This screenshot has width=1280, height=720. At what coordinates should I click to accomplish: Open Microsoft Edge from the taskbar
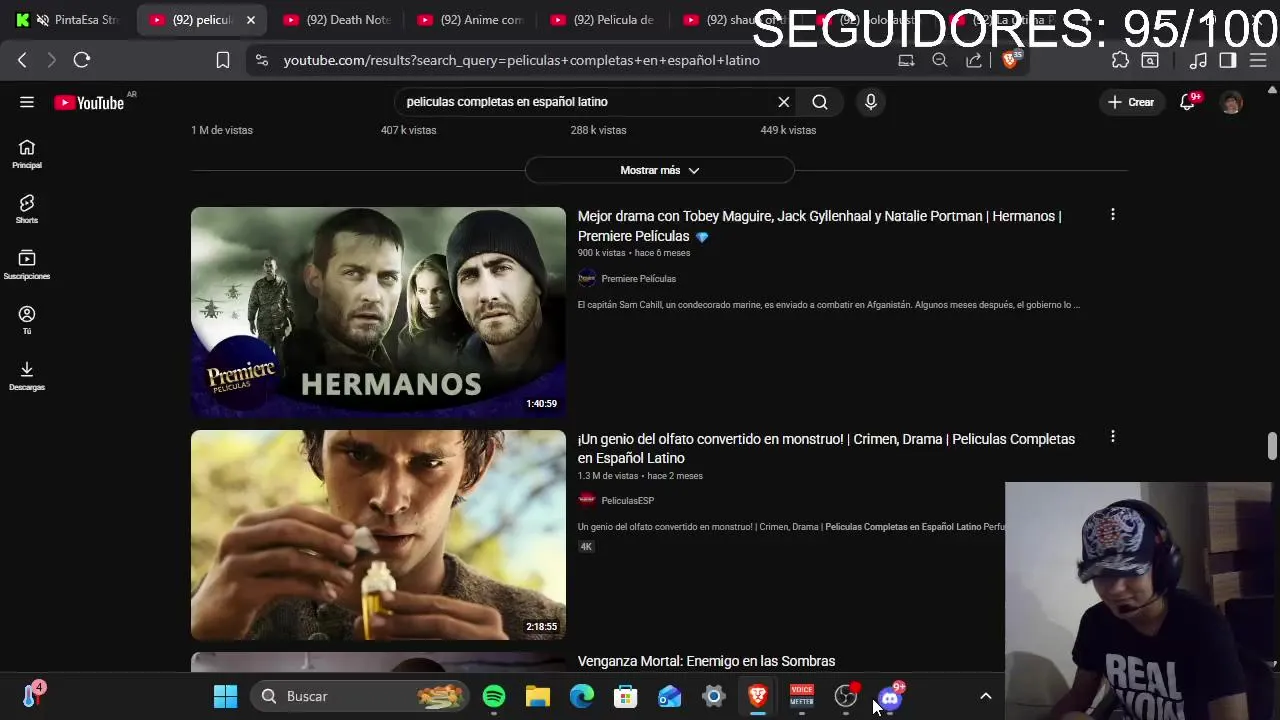[x=582, y=696]
